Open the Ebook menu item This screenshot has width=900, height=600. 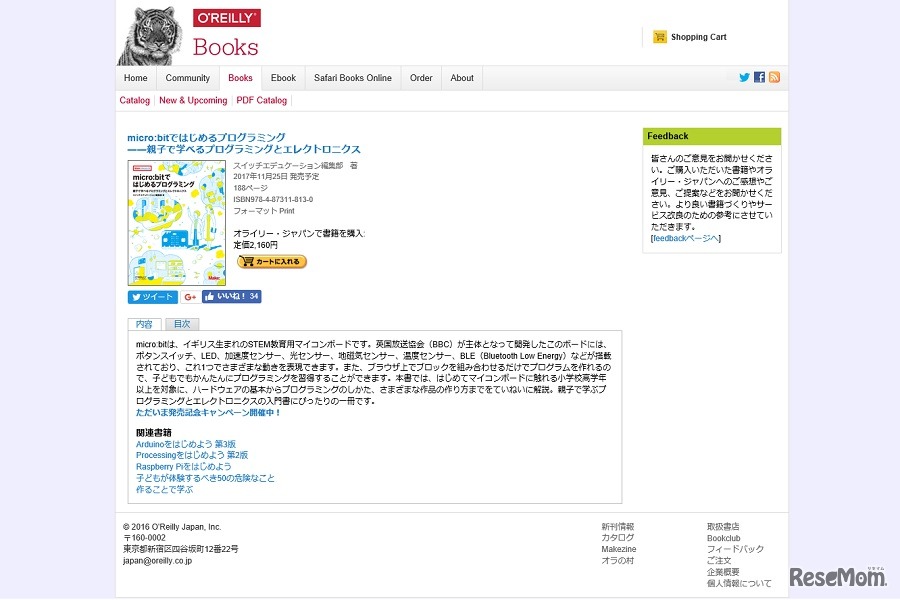click(284, 78)
